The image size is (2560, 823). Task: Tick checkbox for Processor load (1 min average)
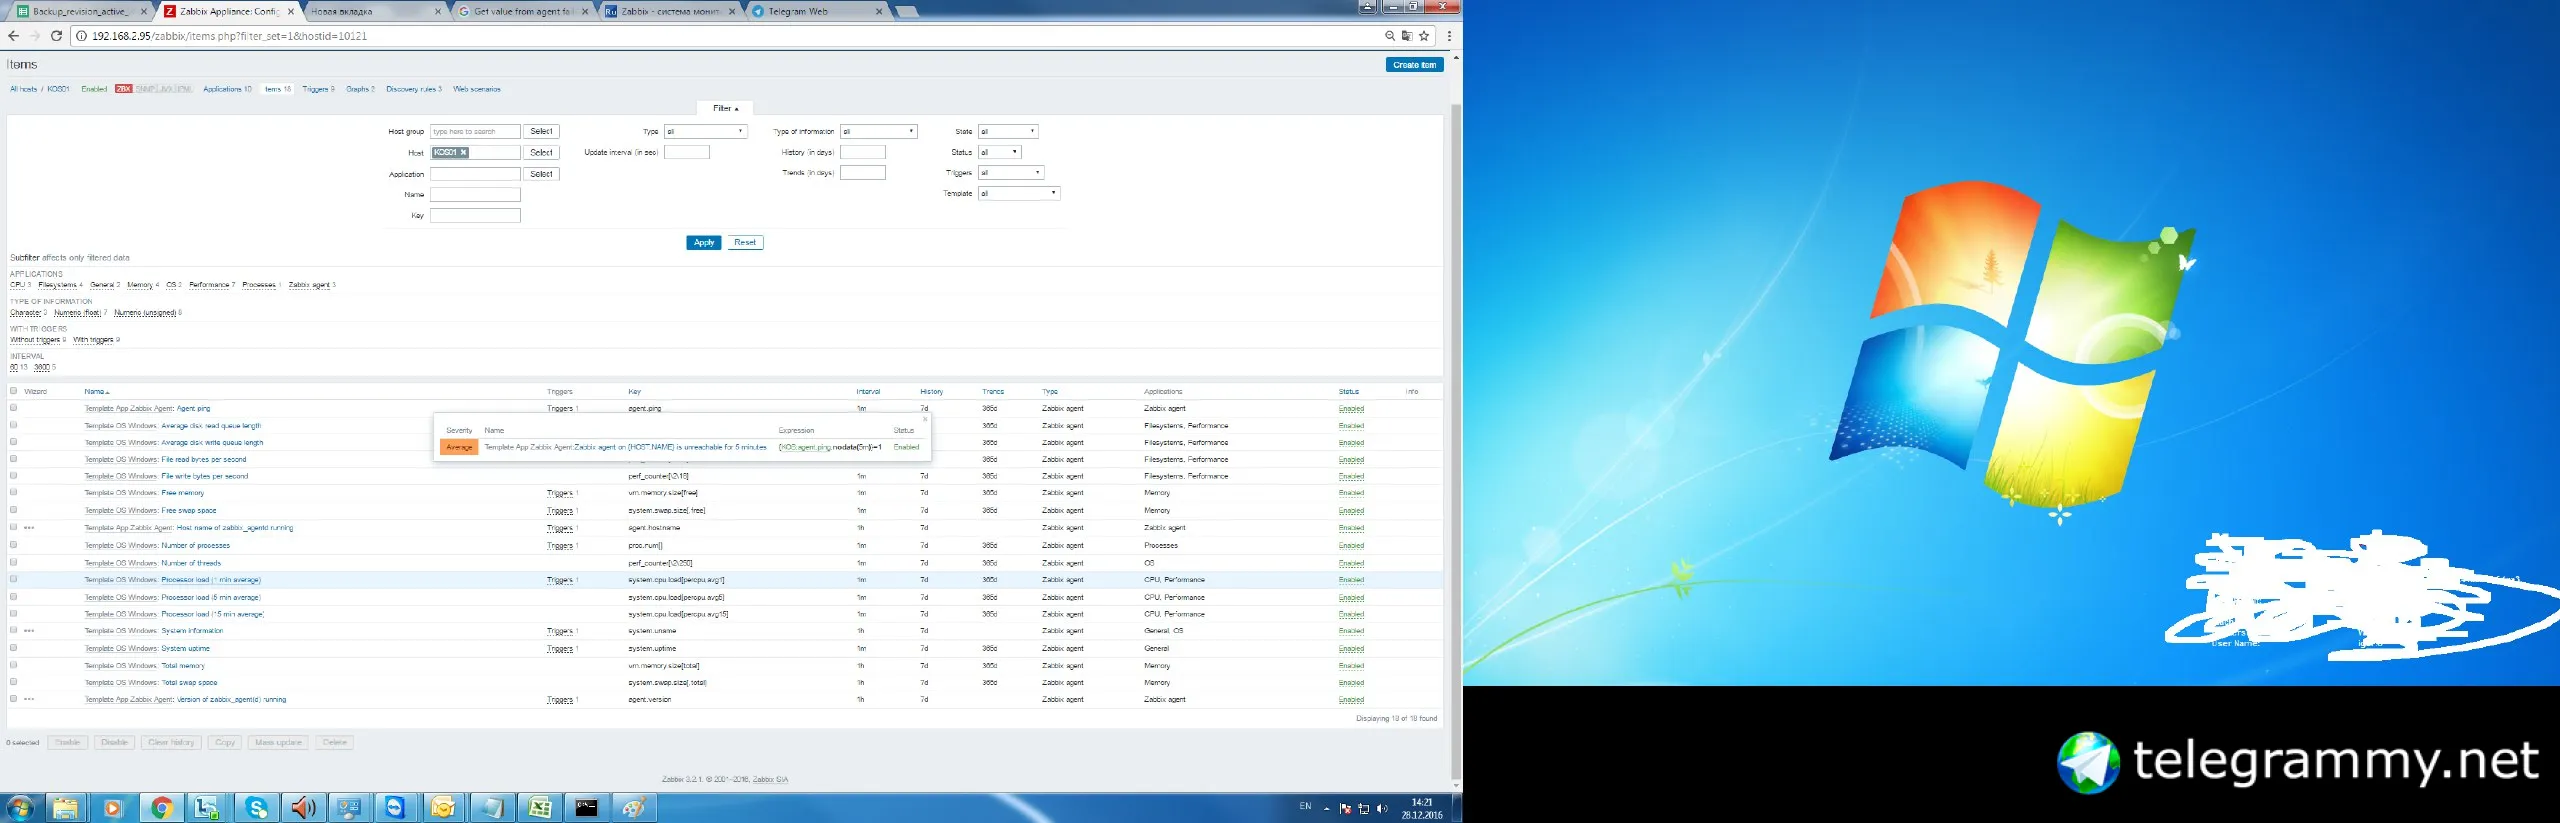click(x=14, y=579)
